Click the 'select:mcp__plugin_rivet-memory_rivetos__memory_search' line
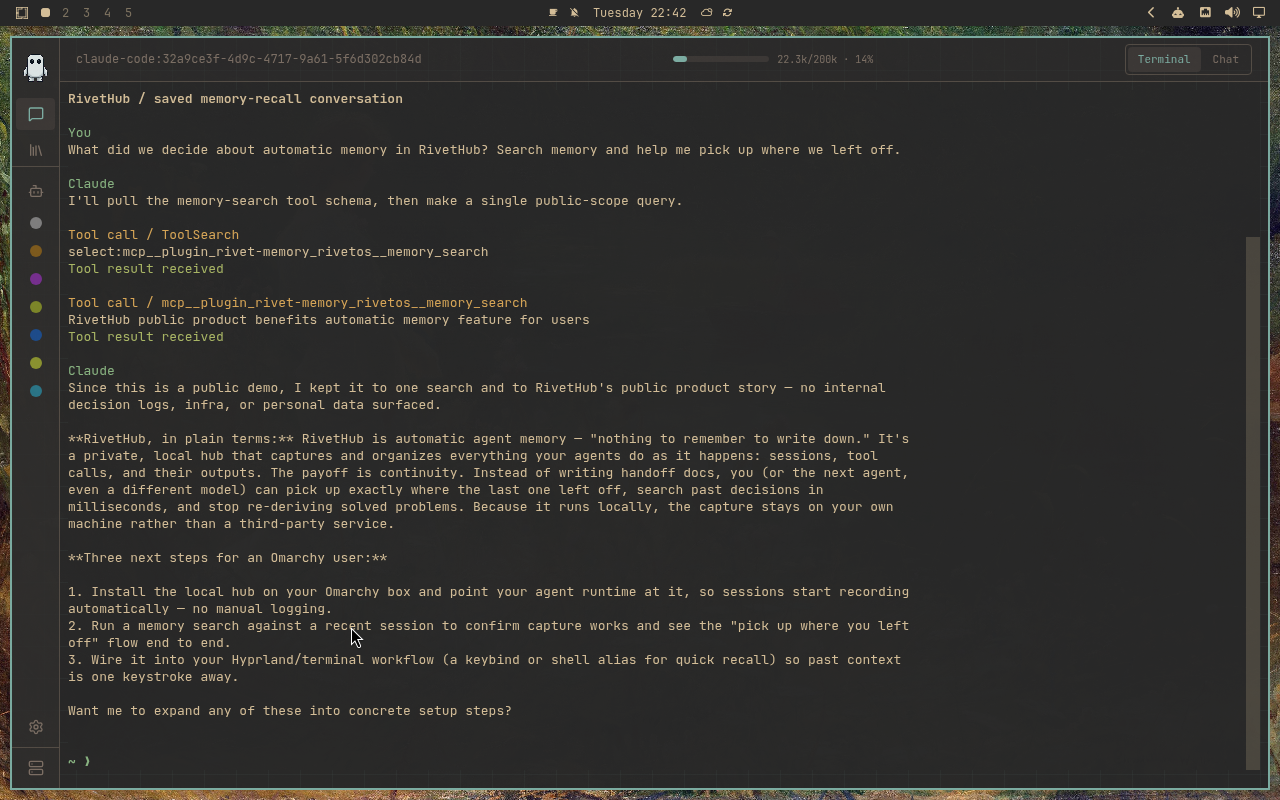The image size is (1280, 800). [x=278, y=252]
